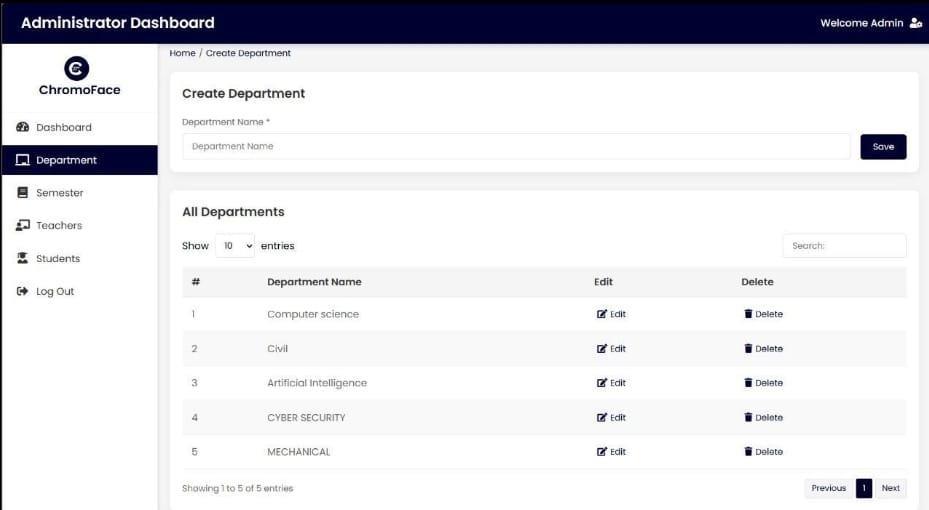Select page 1 in pagination
929x510 pixels.
864,487
